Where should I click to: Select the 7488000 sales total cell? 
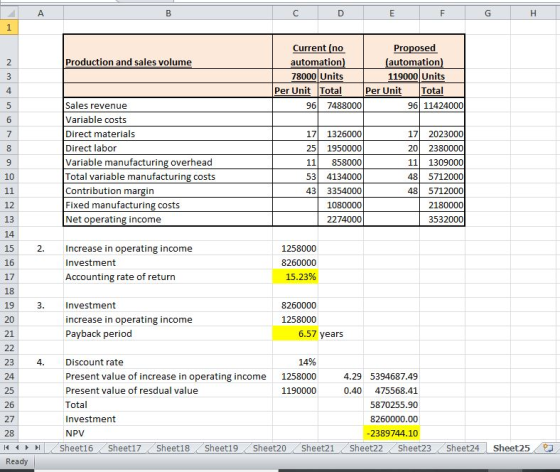coord(340,105)
